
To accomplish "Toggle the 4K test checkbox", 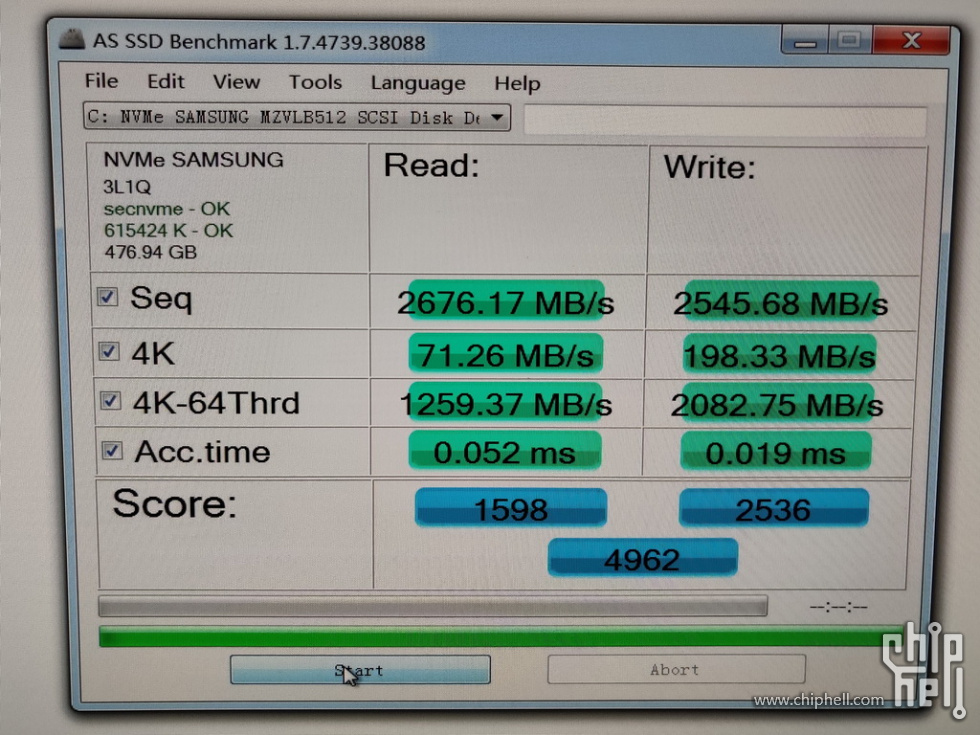I will pyautogui.click(x=109, y=351).
